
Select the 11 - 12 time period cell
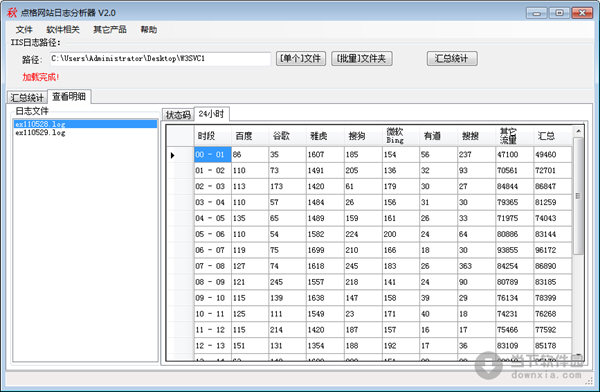click(212, 330)
